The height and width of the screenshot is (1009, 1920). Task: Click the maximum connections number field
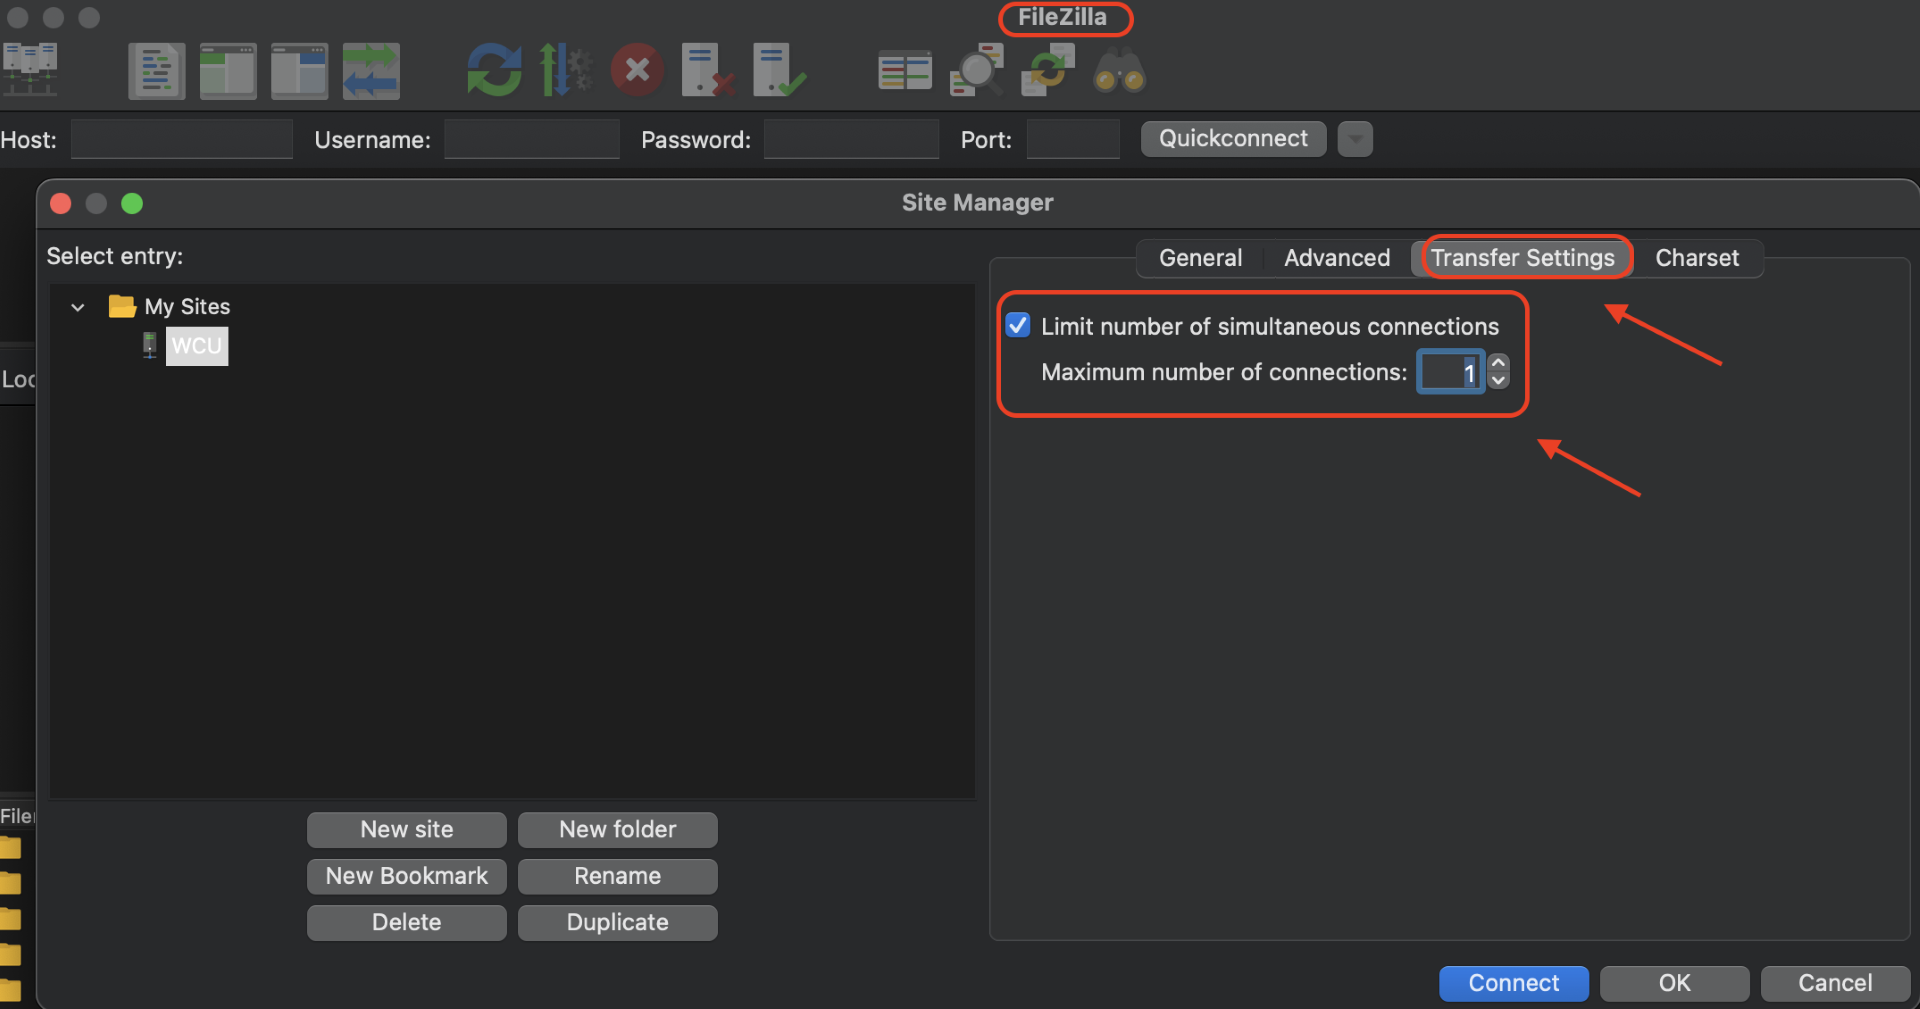(x=1451, y=372)
